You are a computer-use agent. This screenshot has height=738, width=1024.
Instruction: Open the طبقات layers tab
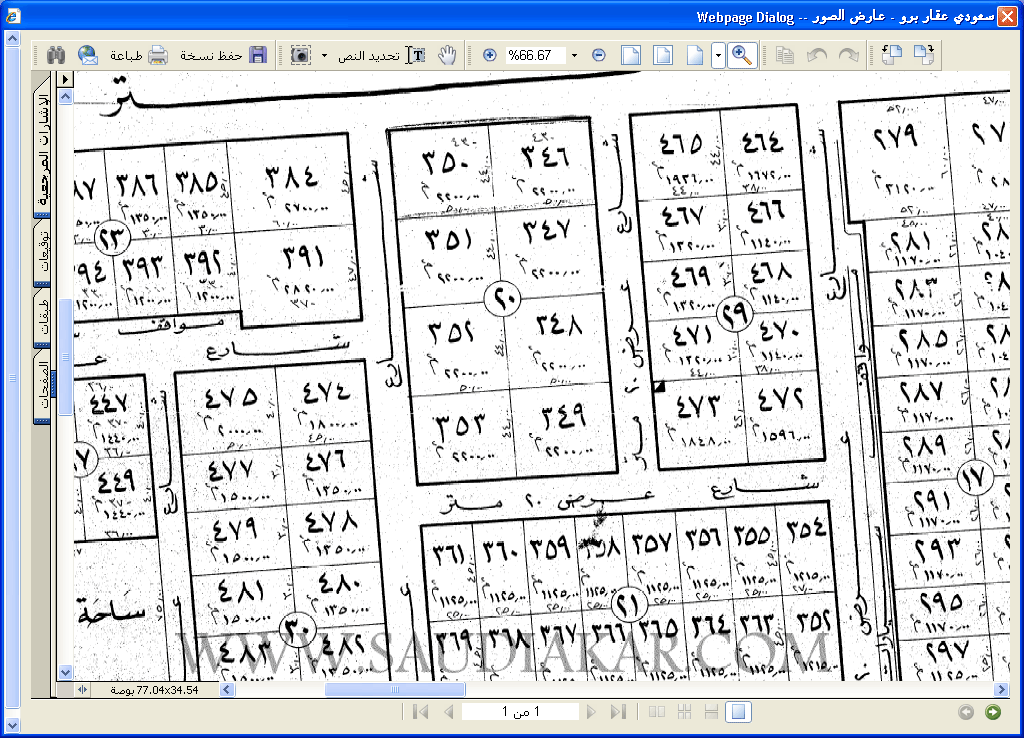click(x=42, y=318)
